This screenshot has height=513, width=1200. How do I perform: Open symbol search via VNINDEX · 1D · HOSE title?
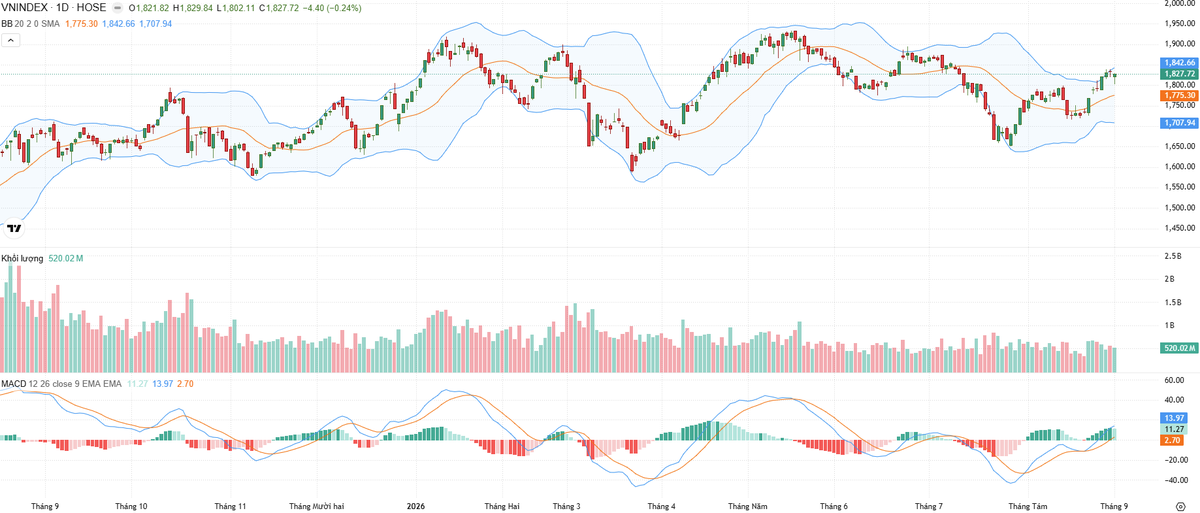point(53,8)
